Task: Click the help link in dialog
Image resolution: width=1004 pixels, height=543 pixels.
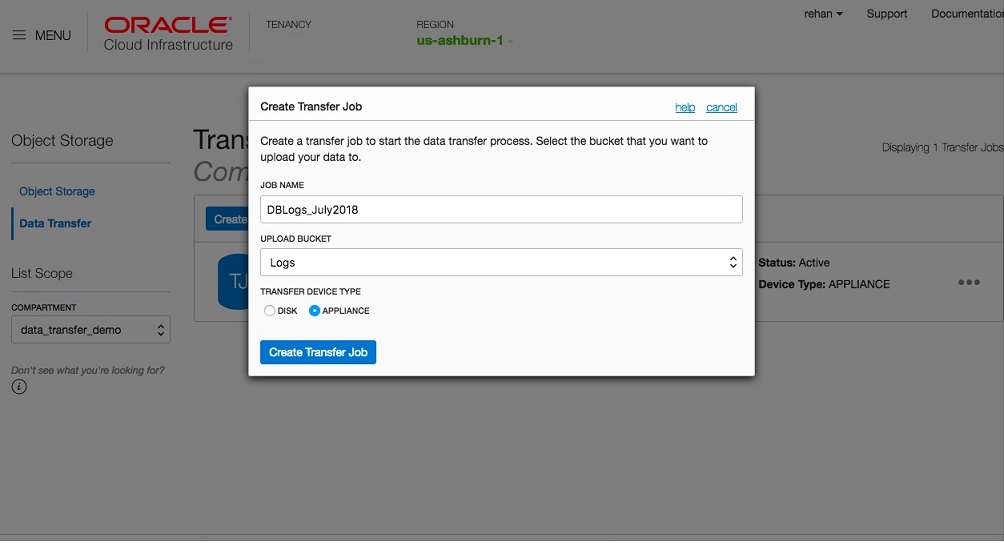Action: click(685, 107)
